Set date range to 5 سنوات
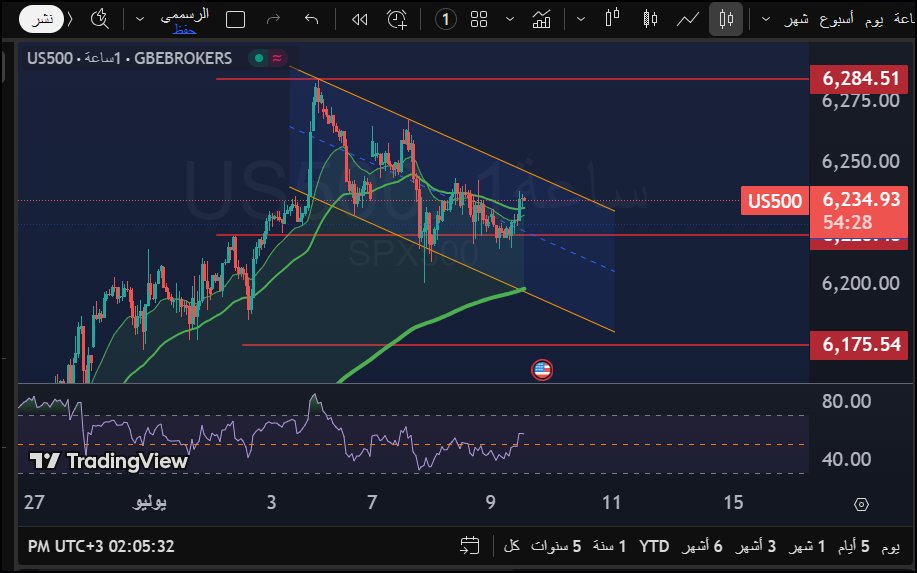Screen dimensions: 917x573 coord(556,546)
